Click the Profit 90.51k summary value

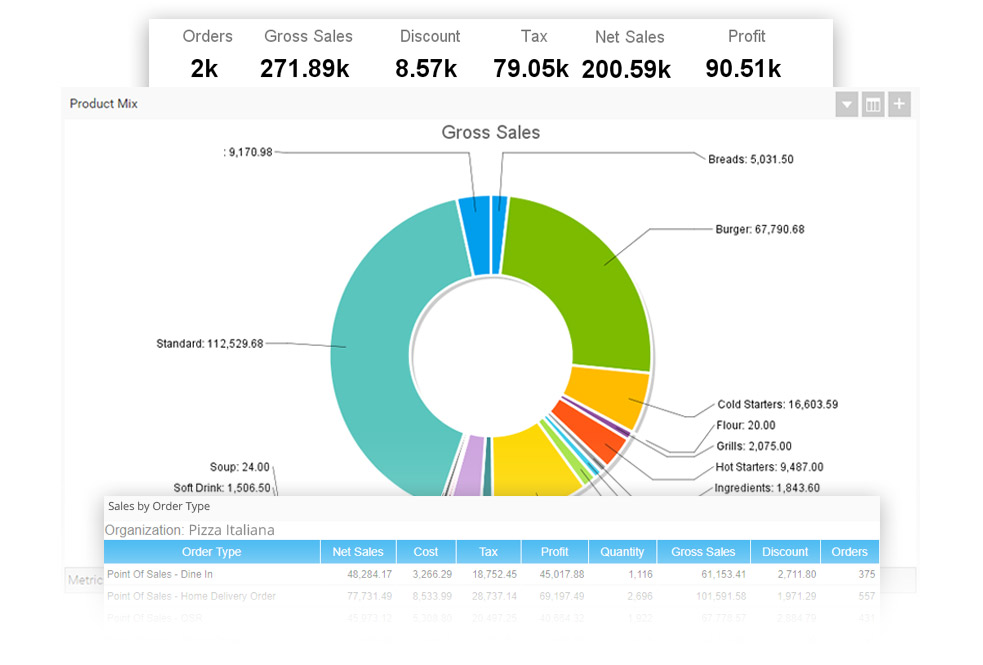coord(743,68)
